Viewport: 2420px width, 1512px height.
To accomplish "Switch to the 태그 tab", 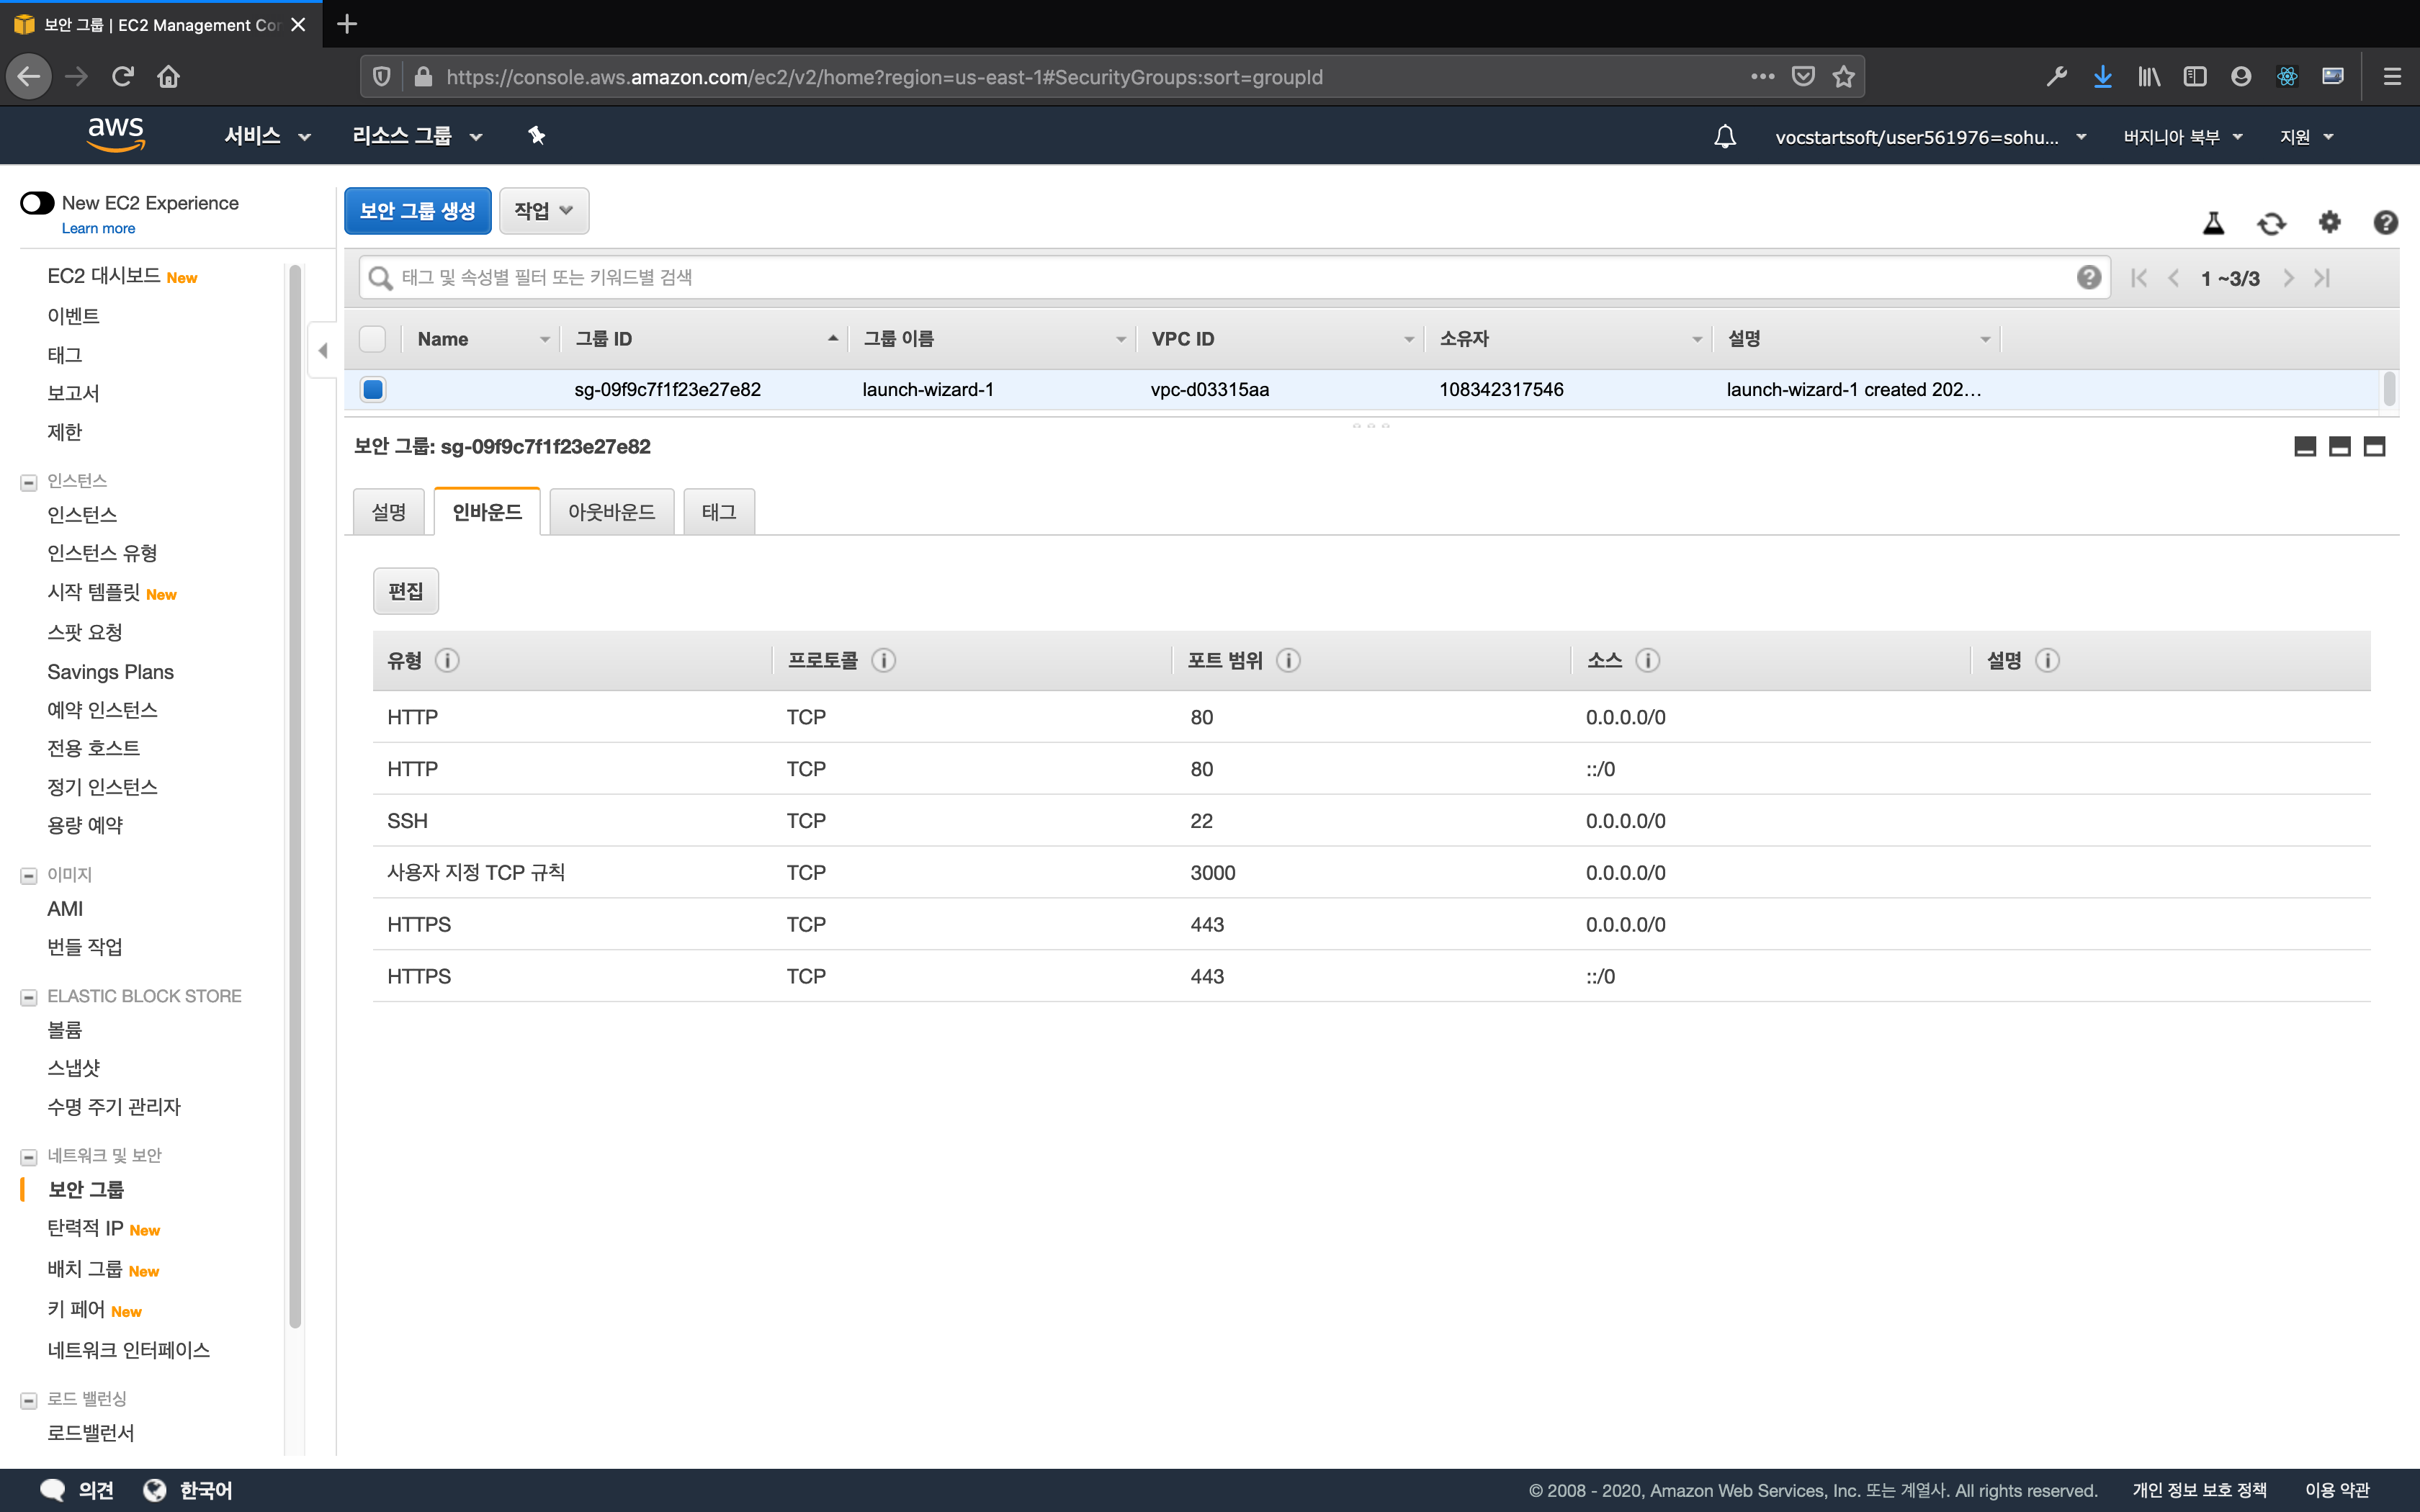I will click(718, 512).
